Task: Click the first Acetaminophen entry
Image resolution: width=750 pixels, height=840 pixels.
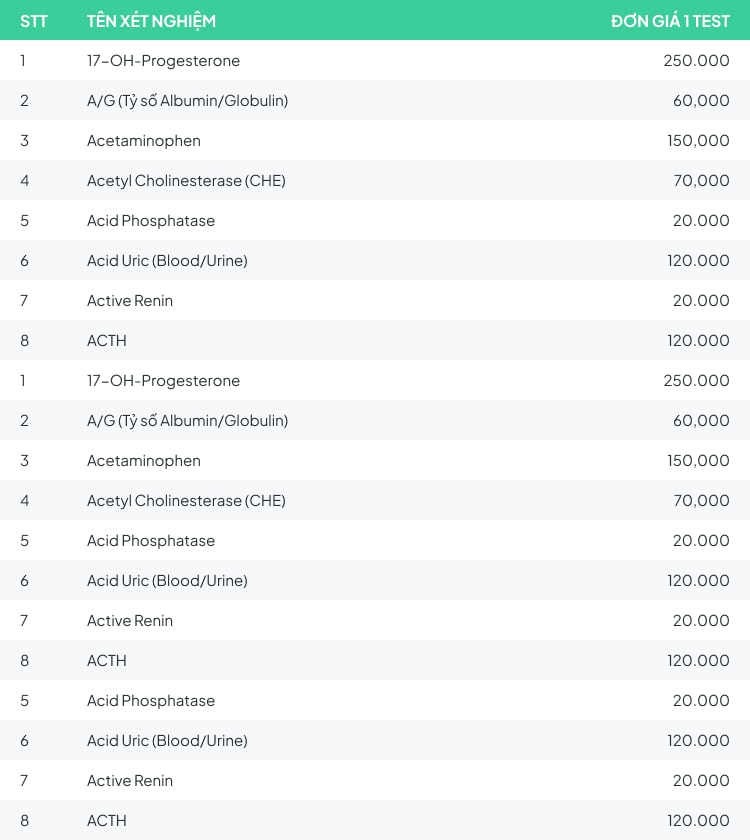Action: pos(143,141)
